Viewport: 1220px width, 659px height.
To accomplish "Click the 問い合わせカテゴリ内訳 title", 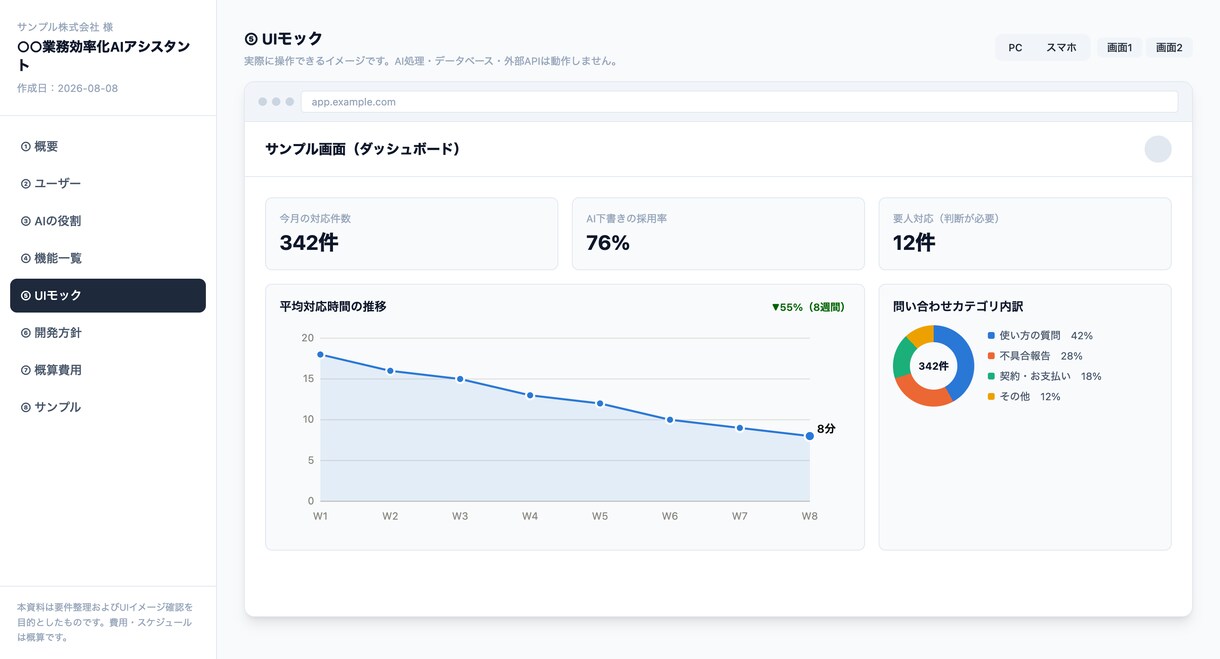I will [x=958, y=307].
